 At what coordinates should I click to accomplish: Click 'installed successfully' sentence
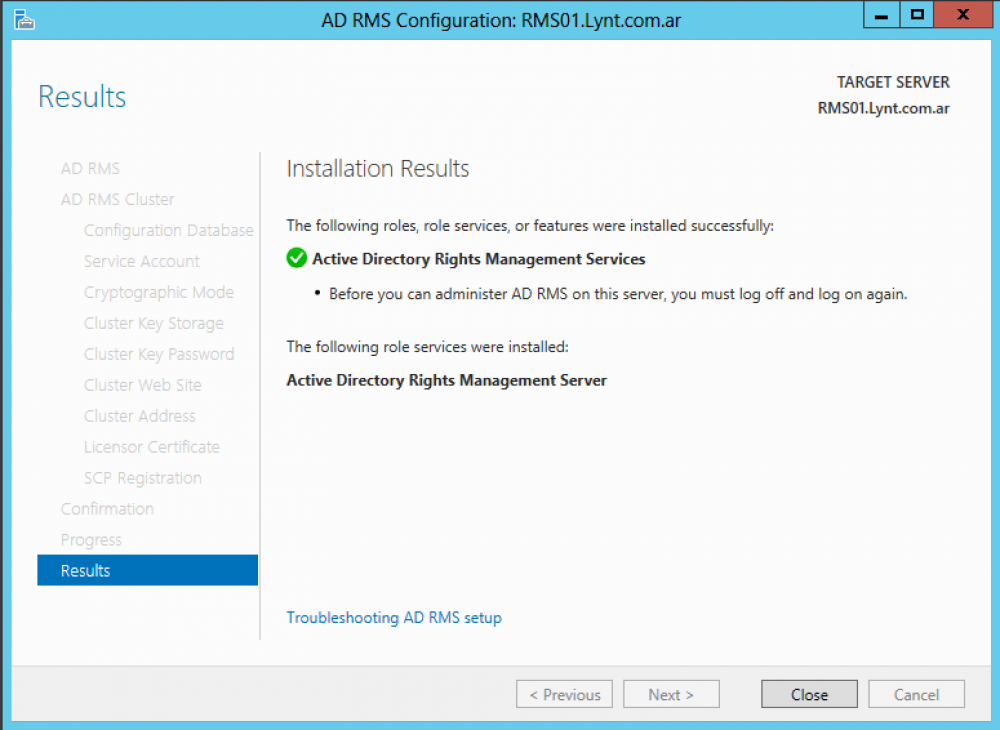(529, 226)
